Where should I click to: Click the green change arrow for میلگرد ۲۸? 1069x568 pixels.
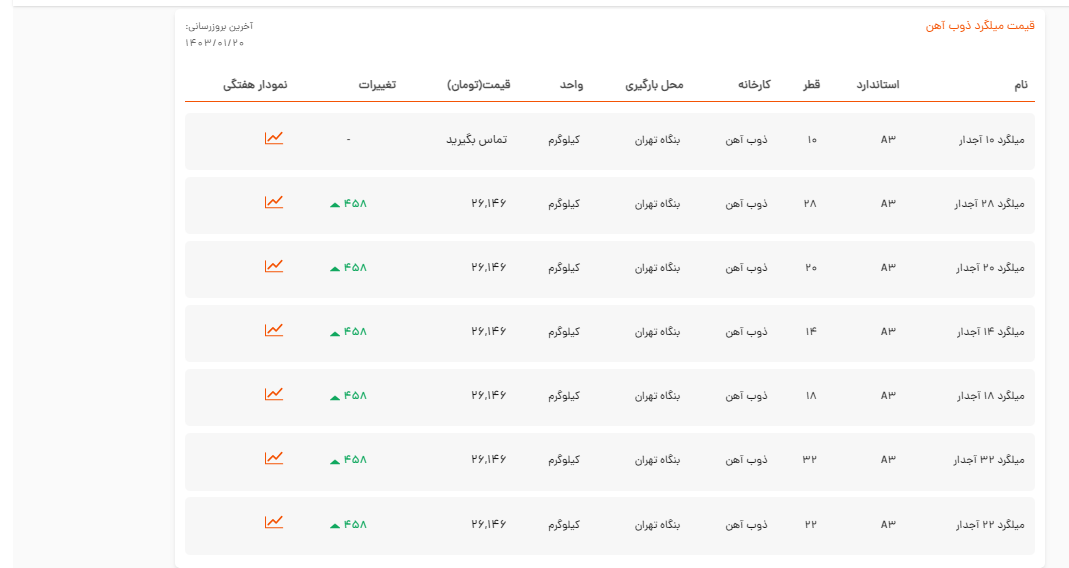tap(335, 205)
